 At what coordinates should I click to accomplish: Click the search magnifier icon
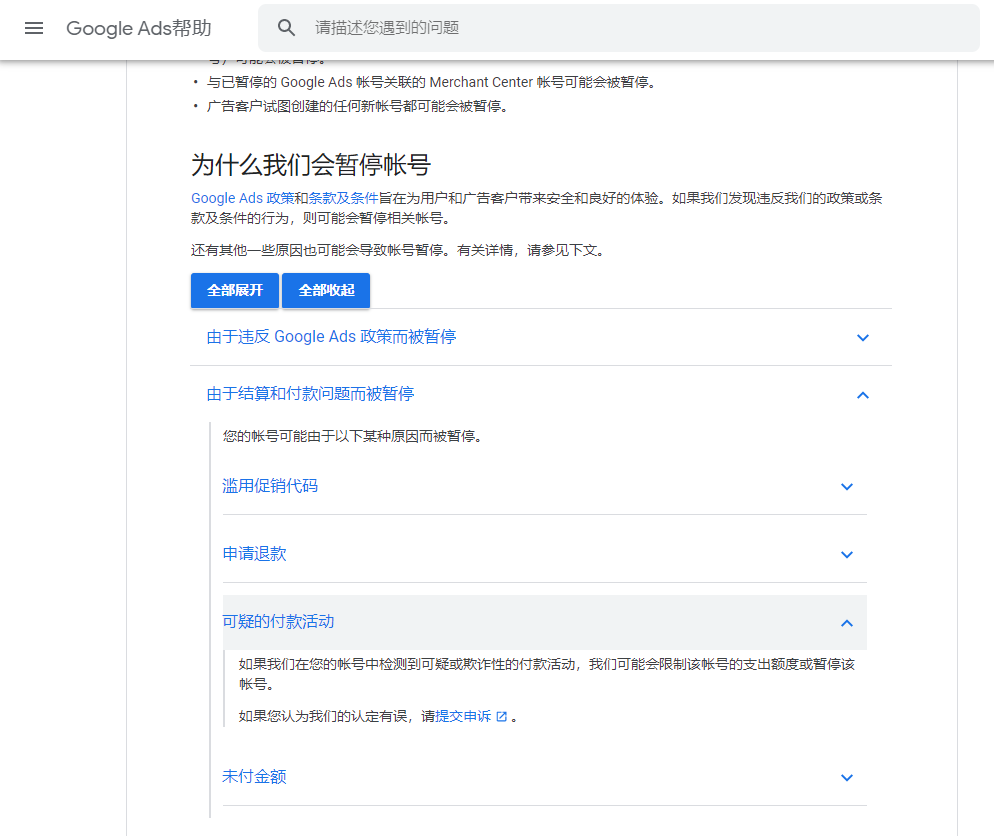coord(287,27)
